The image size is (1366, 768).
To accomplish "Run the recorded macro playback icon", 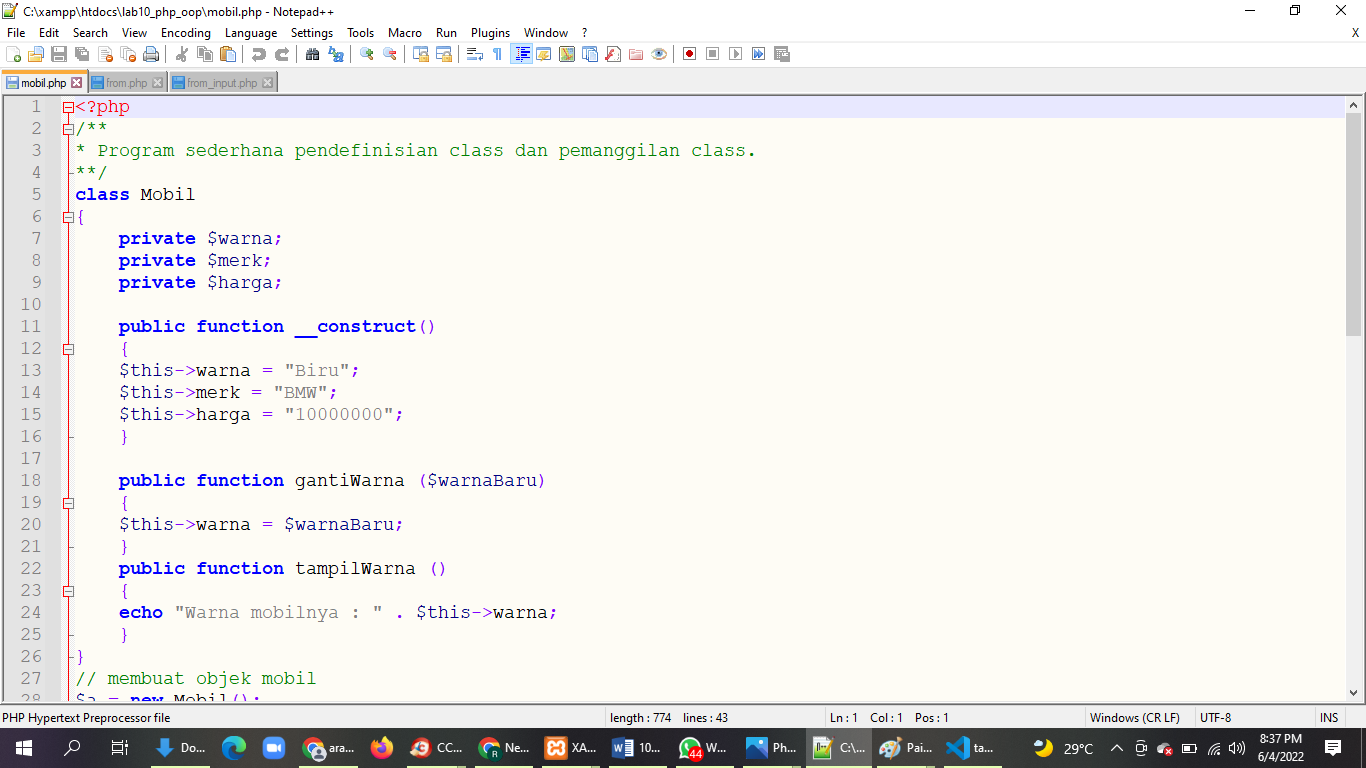I will (735, 54).
